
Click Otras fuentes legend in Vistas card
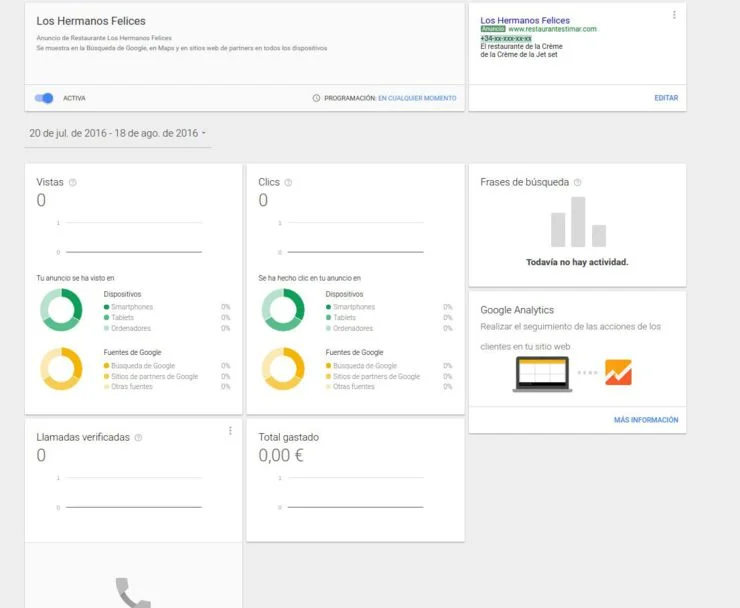coord(128,386)
